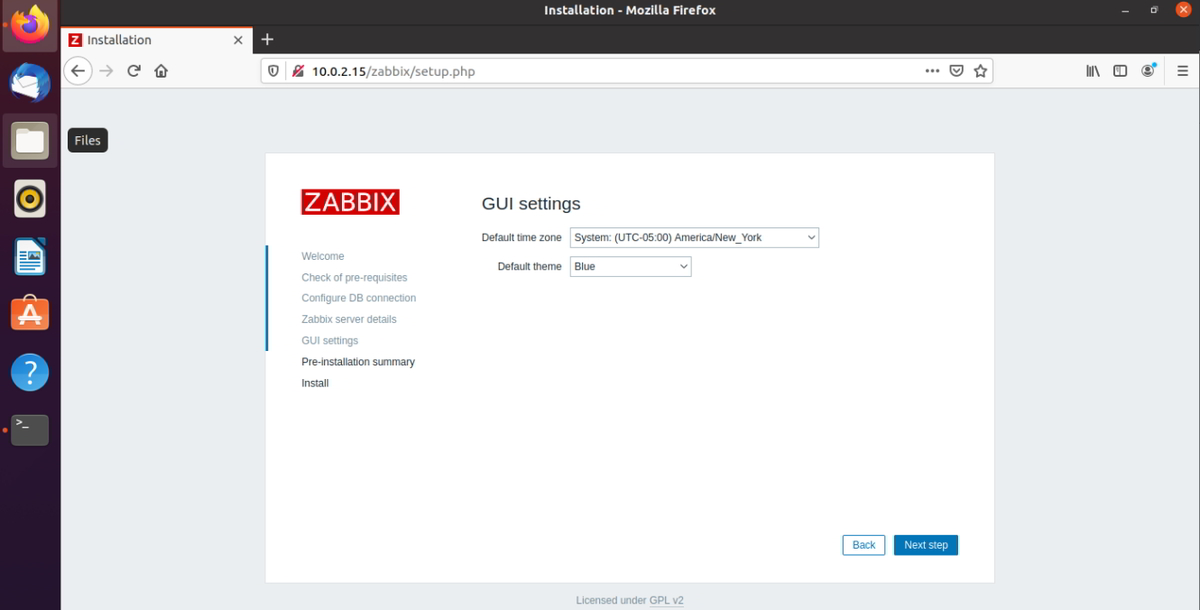Click the Firefox home icon
The width and height of the screenshot is (1200, 610).
pyautogui.click(x=160, y=70)
